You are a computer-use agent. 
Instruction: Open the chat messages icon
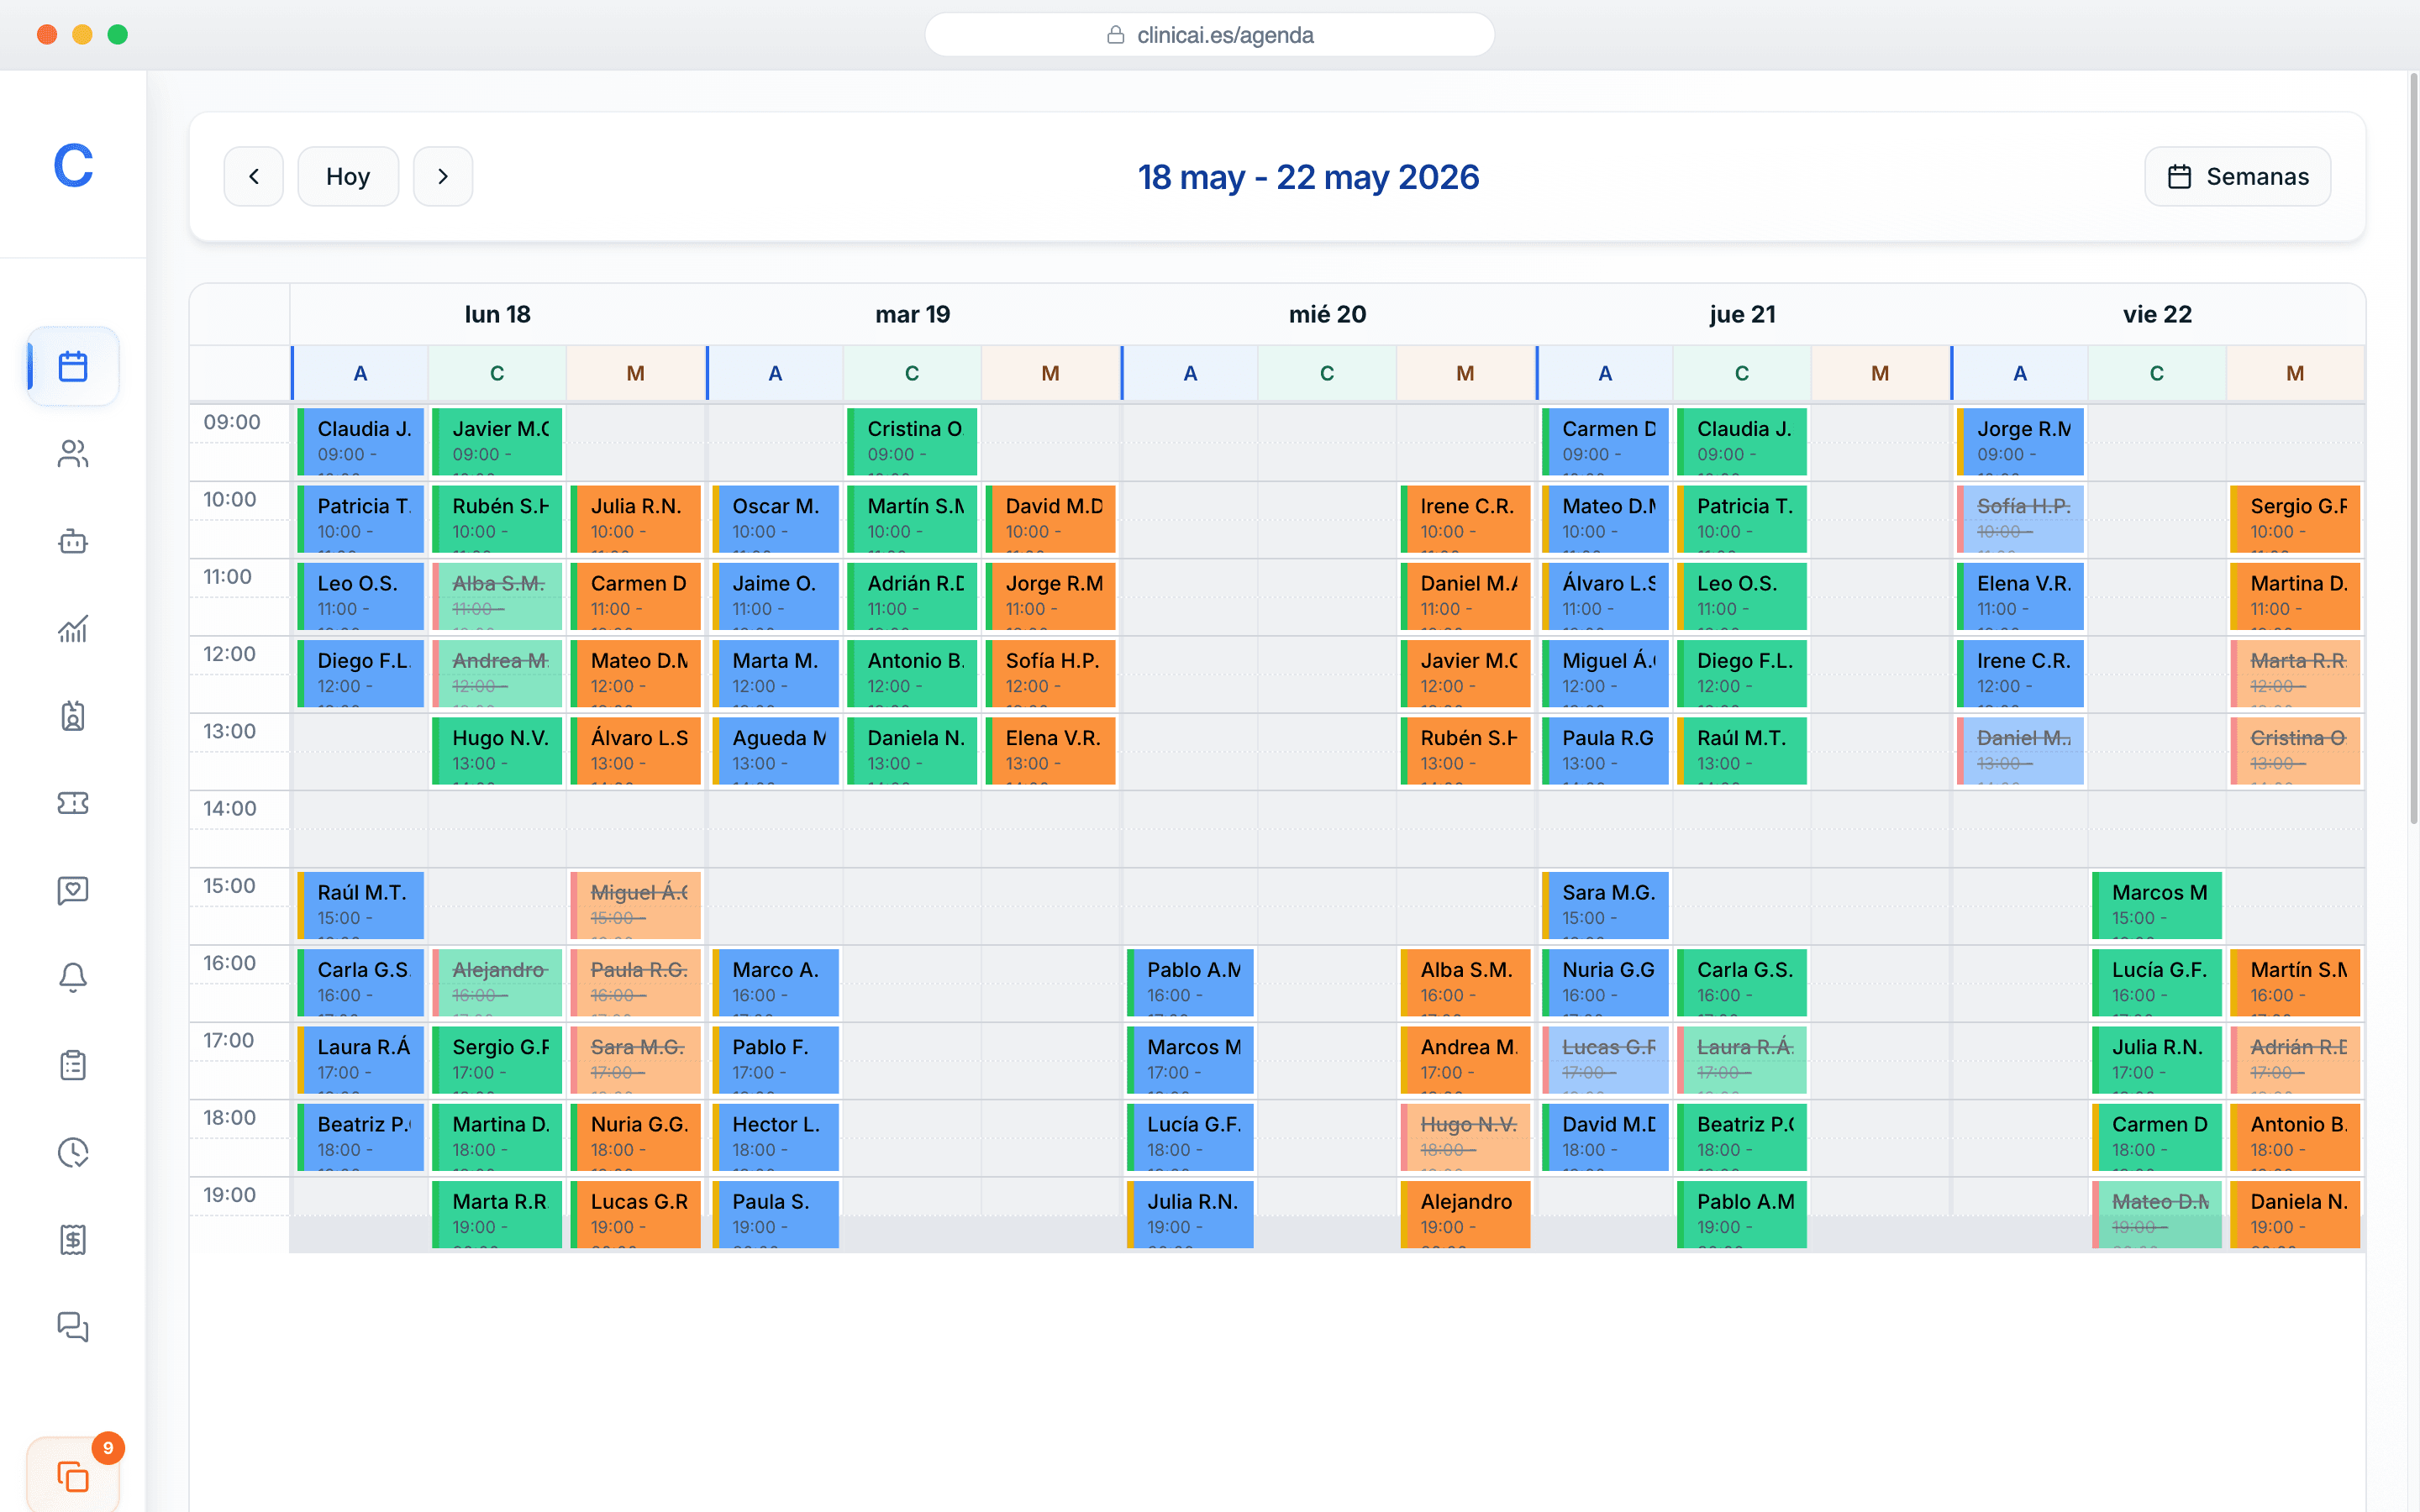click(x=73, y=1326)
